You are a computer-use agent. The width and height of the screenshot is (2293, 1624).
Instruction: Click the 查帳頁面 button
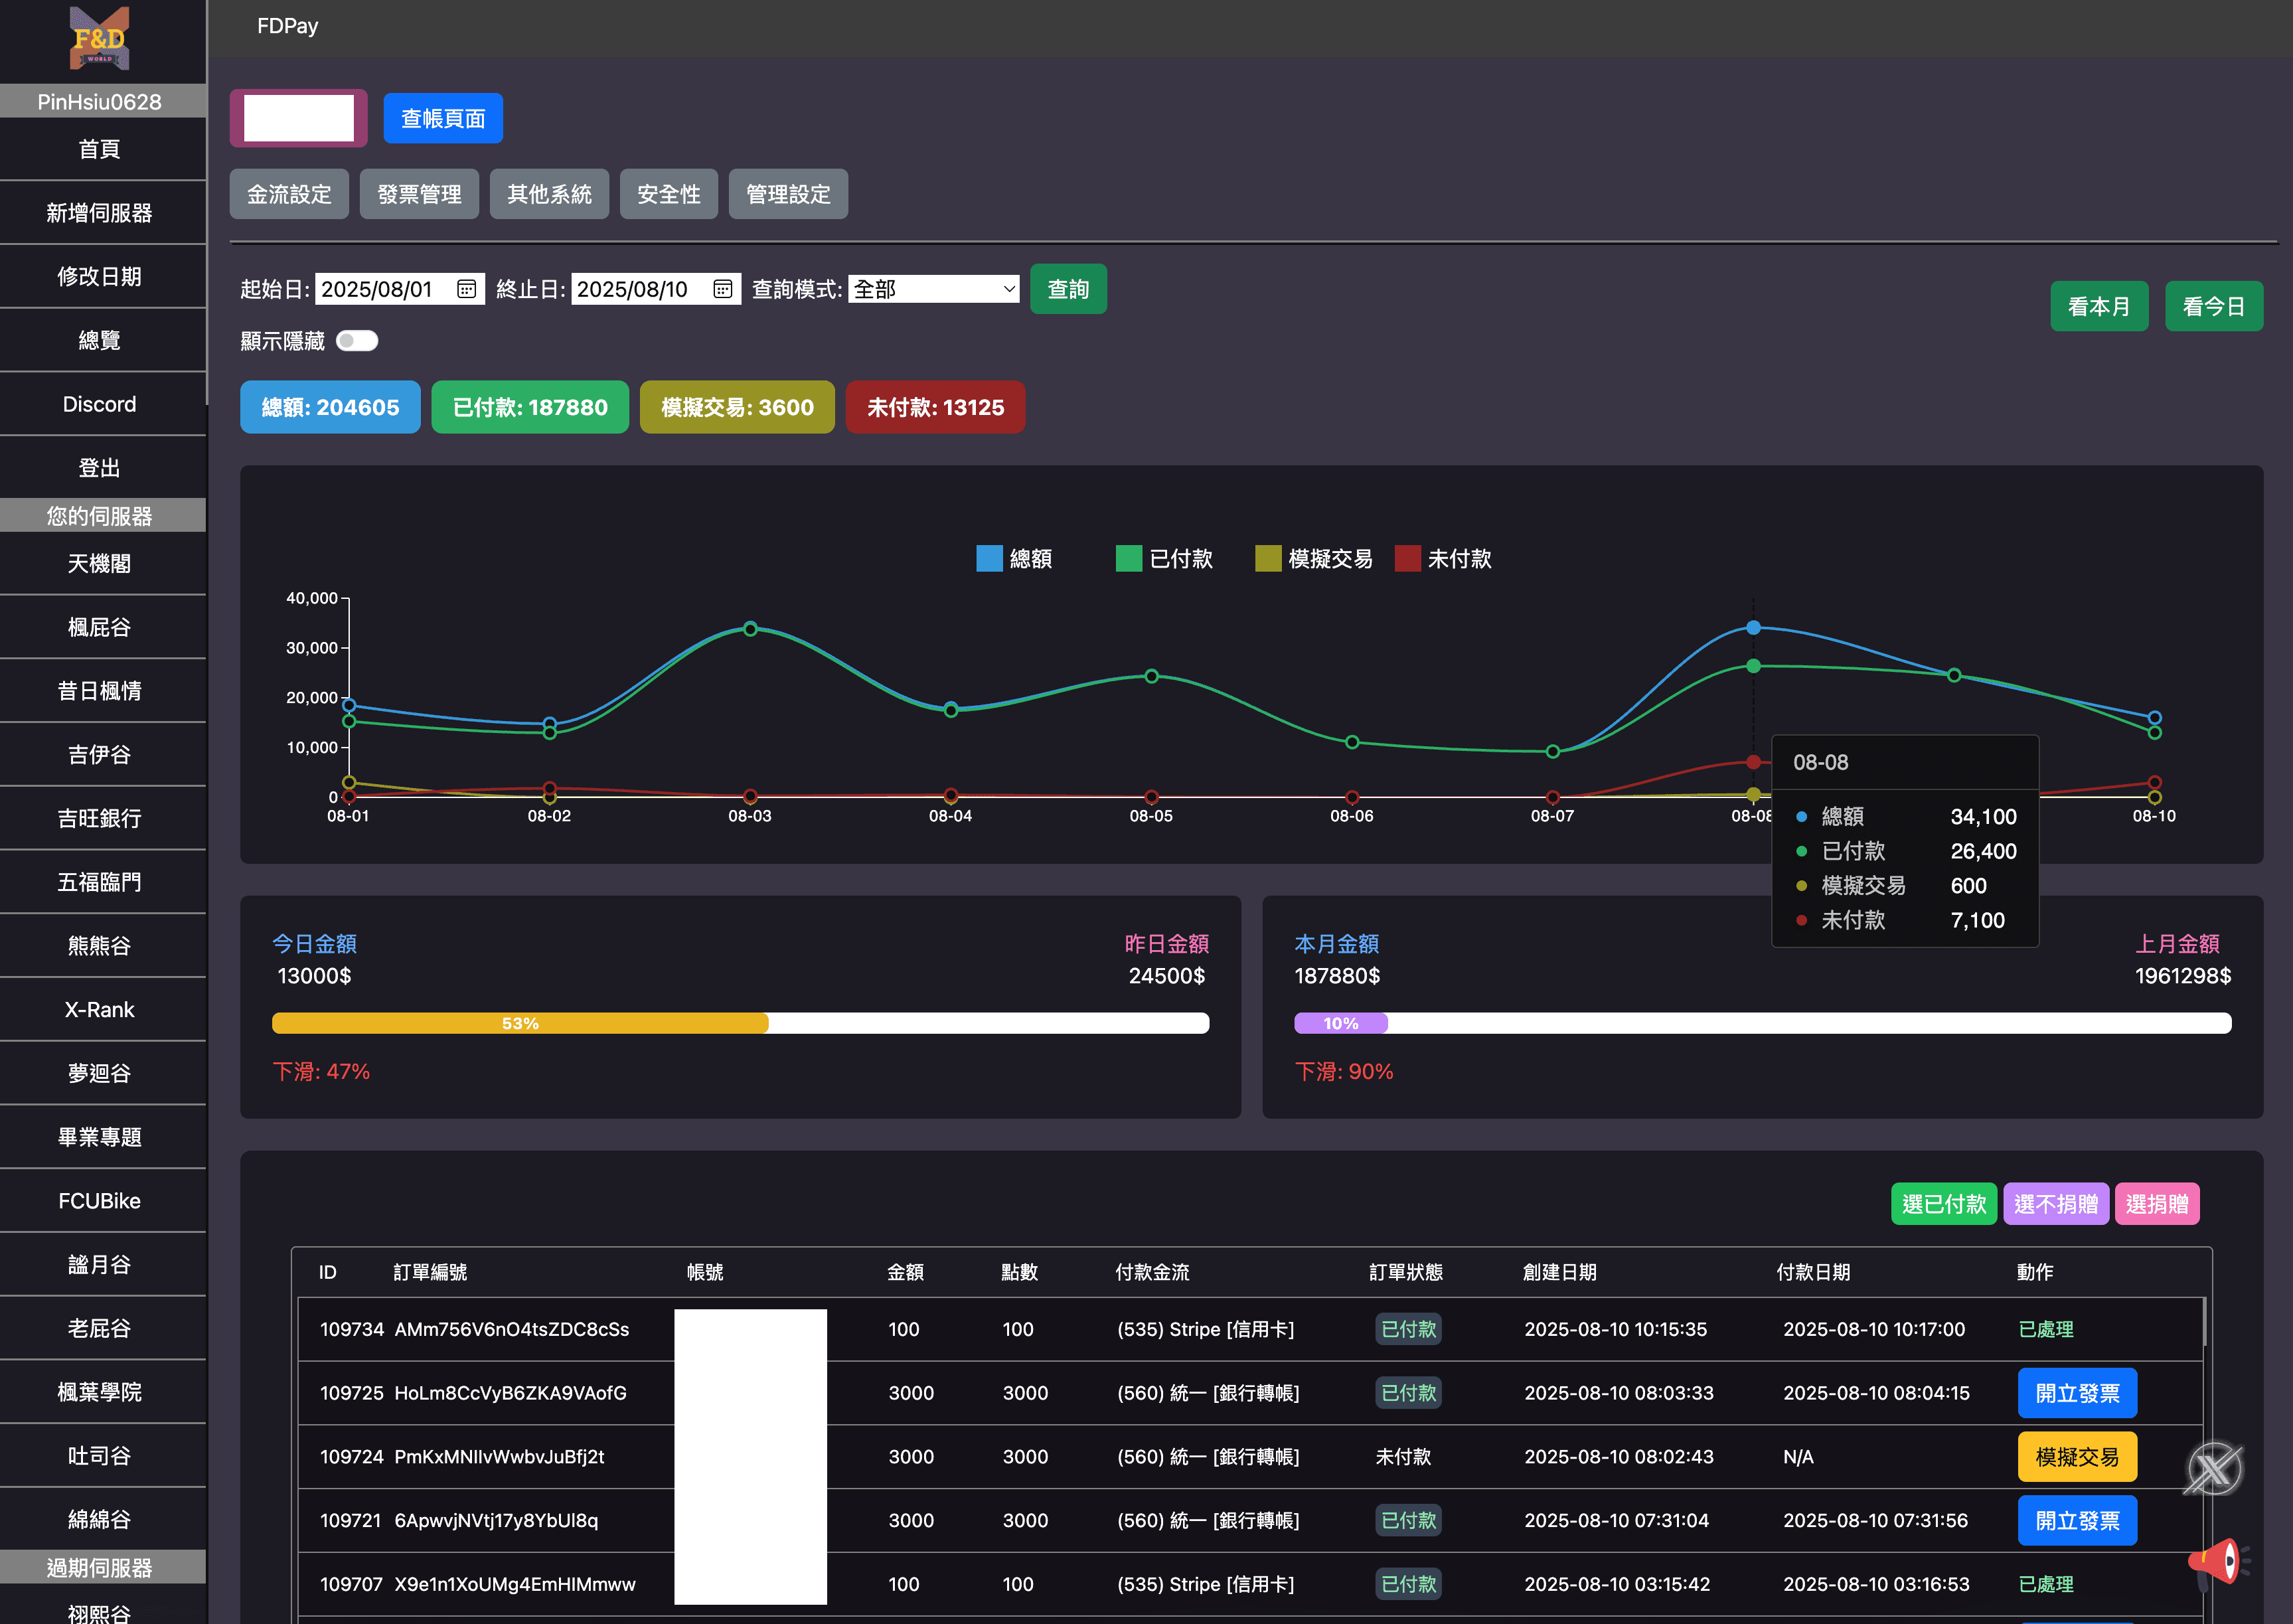tap(443, 118)
